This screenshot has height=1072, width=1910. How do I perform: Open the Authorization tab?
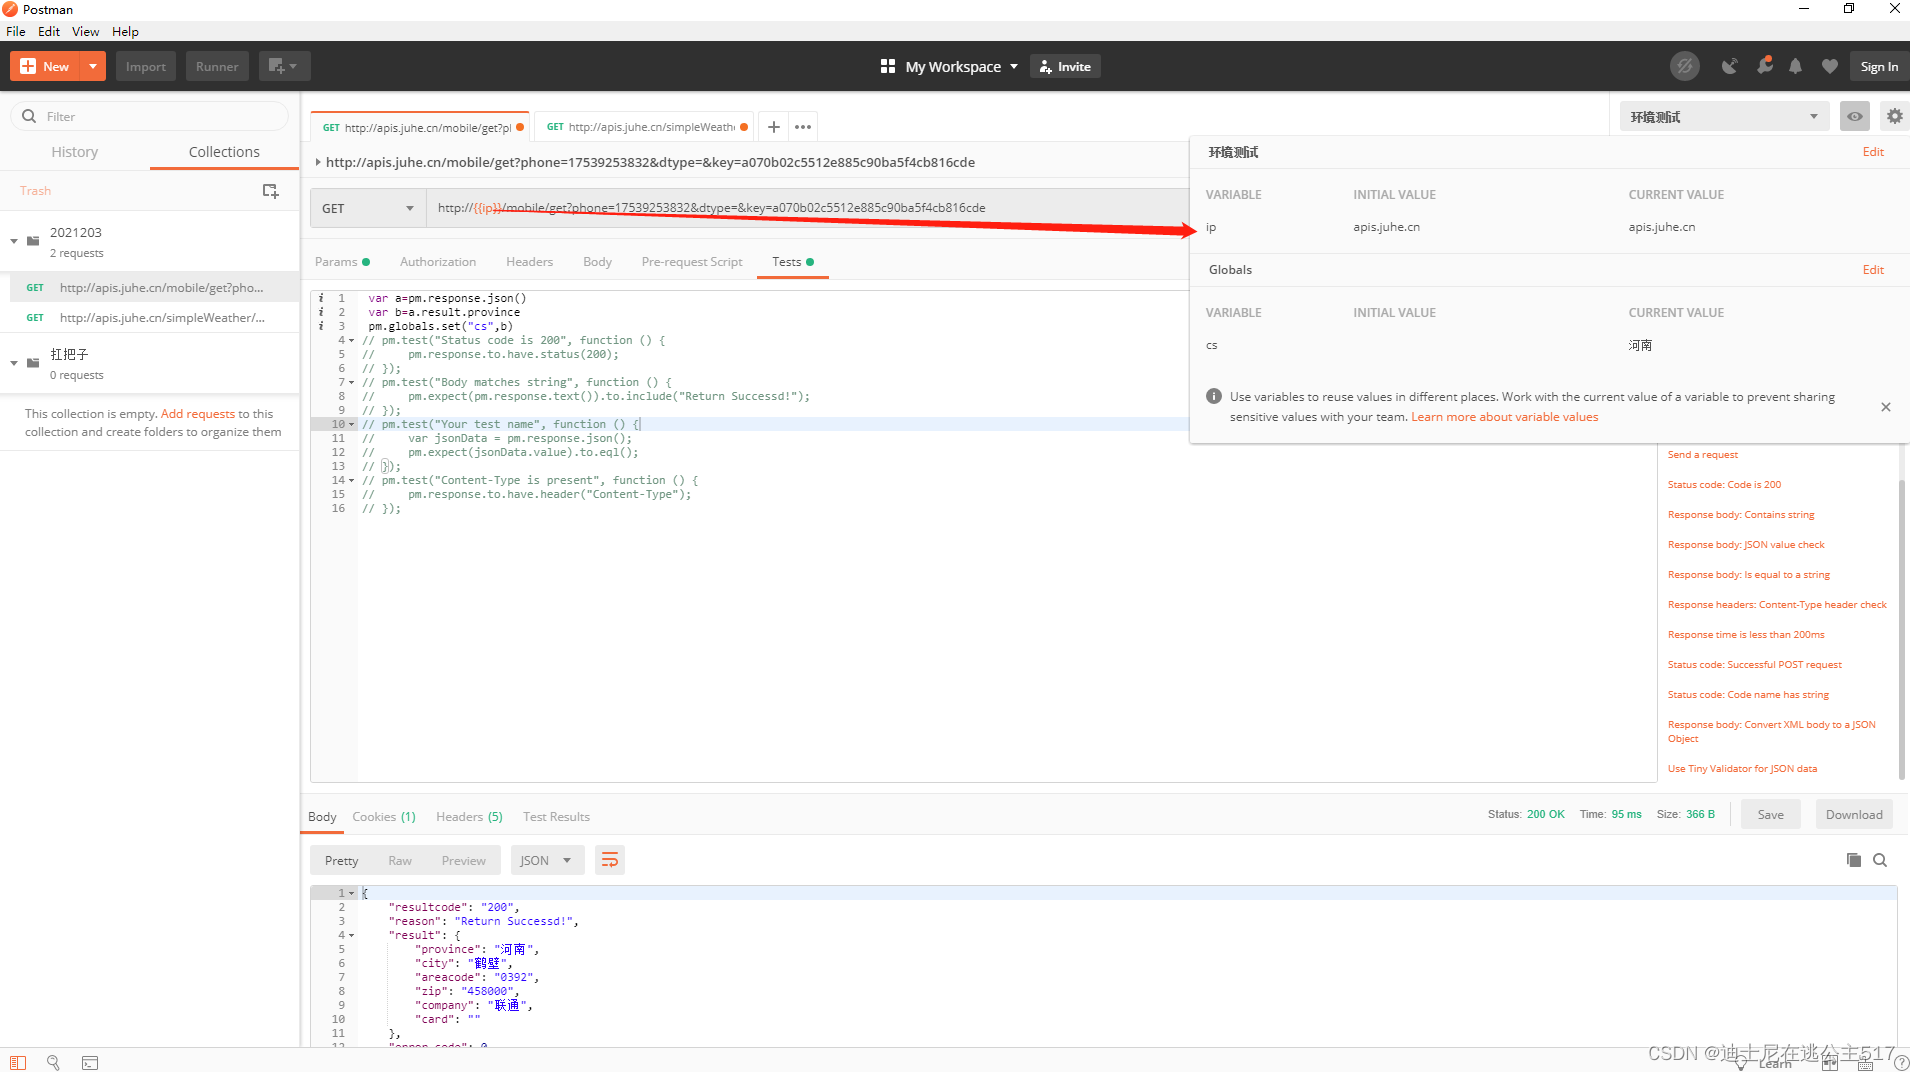438,262
